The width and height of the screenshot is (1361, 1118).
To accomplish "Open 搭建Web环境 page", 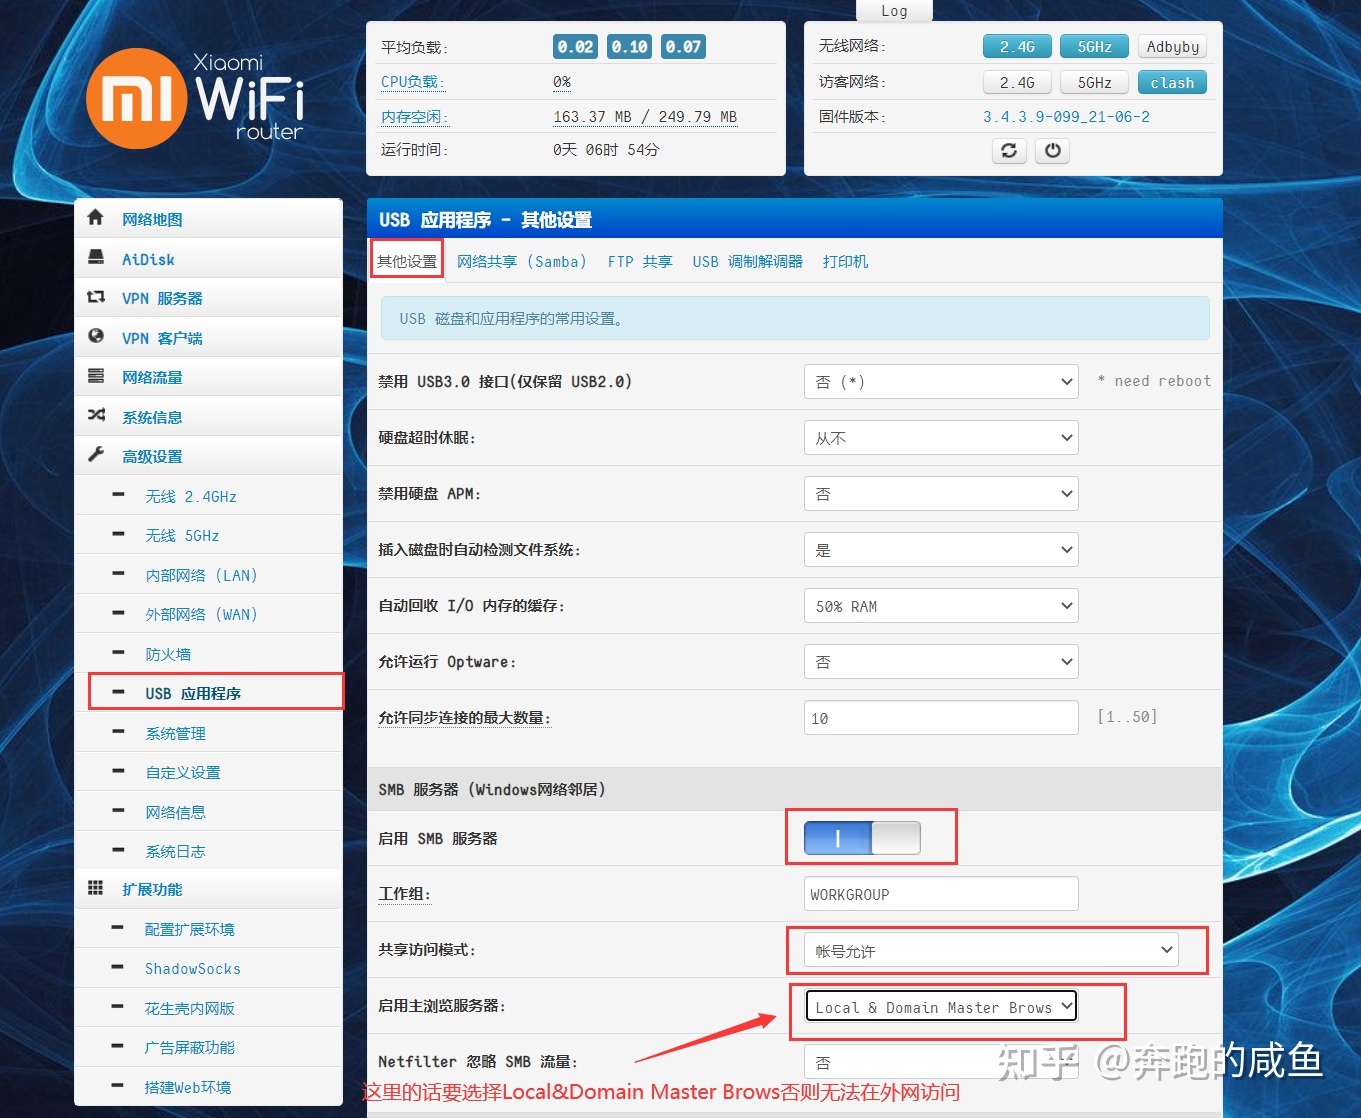I will point(188,1087).
